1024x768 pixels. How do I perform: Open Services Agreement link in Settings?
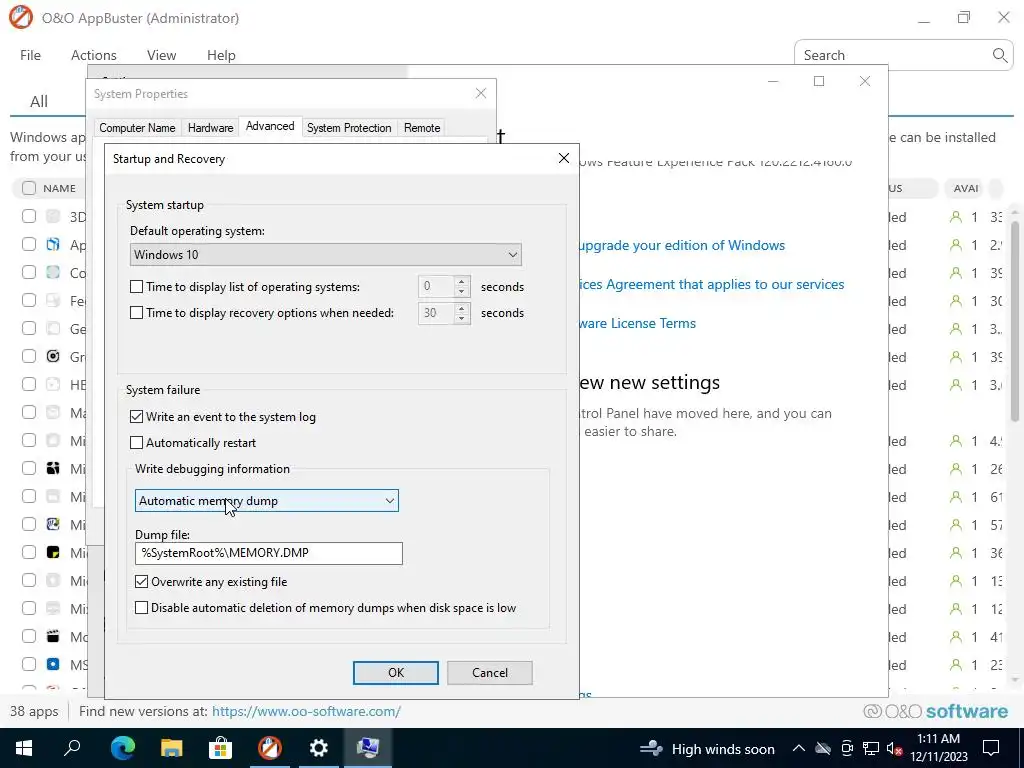[712, 285]
